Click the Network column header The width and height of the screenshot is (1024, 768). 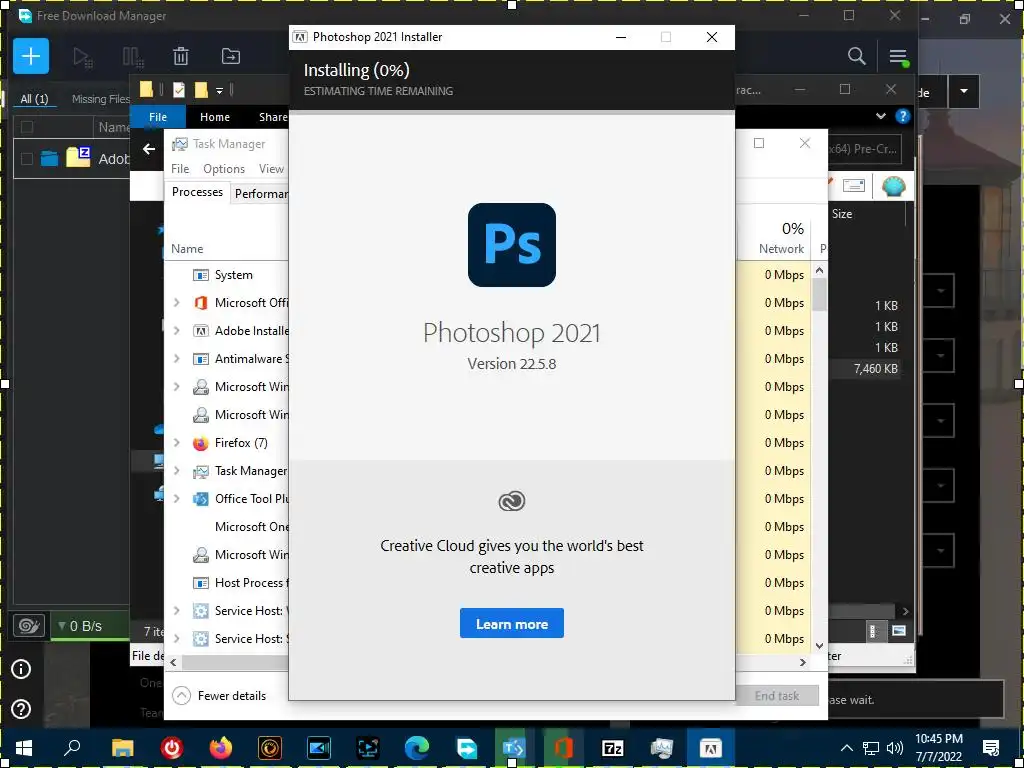pos(775,238)
